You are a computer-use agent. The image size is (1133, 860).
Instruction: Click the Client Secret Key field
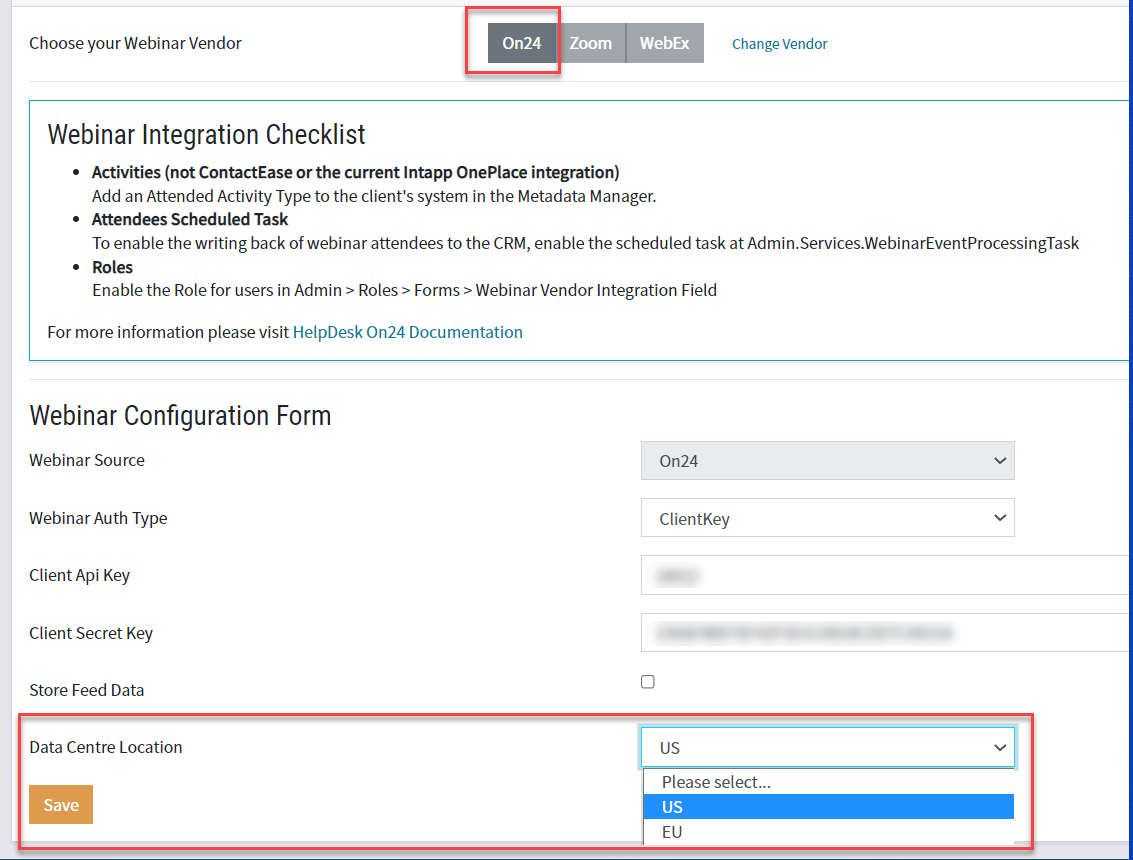tap(886, 633)
